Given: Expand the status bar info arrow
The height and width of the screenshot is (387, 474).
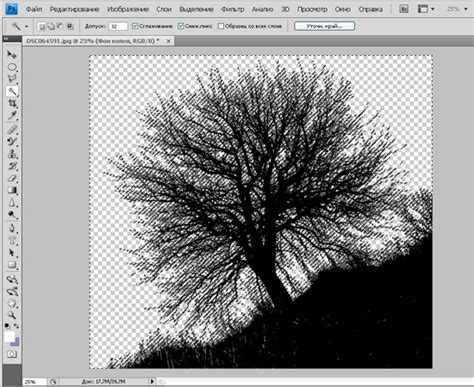Looking at the screenshot, I should point(152,381).
